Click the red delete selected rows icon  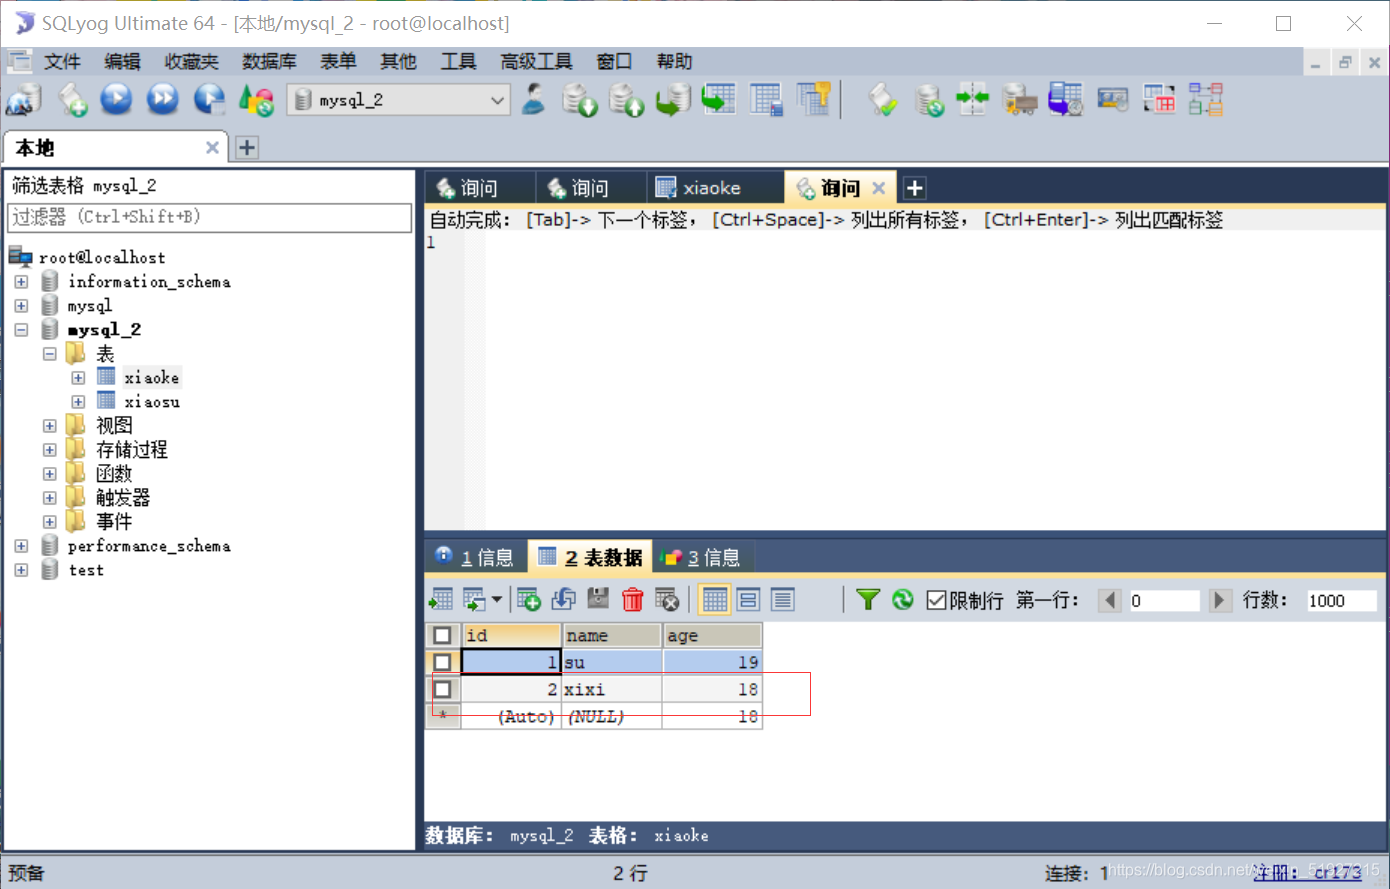tap(633, 599)
